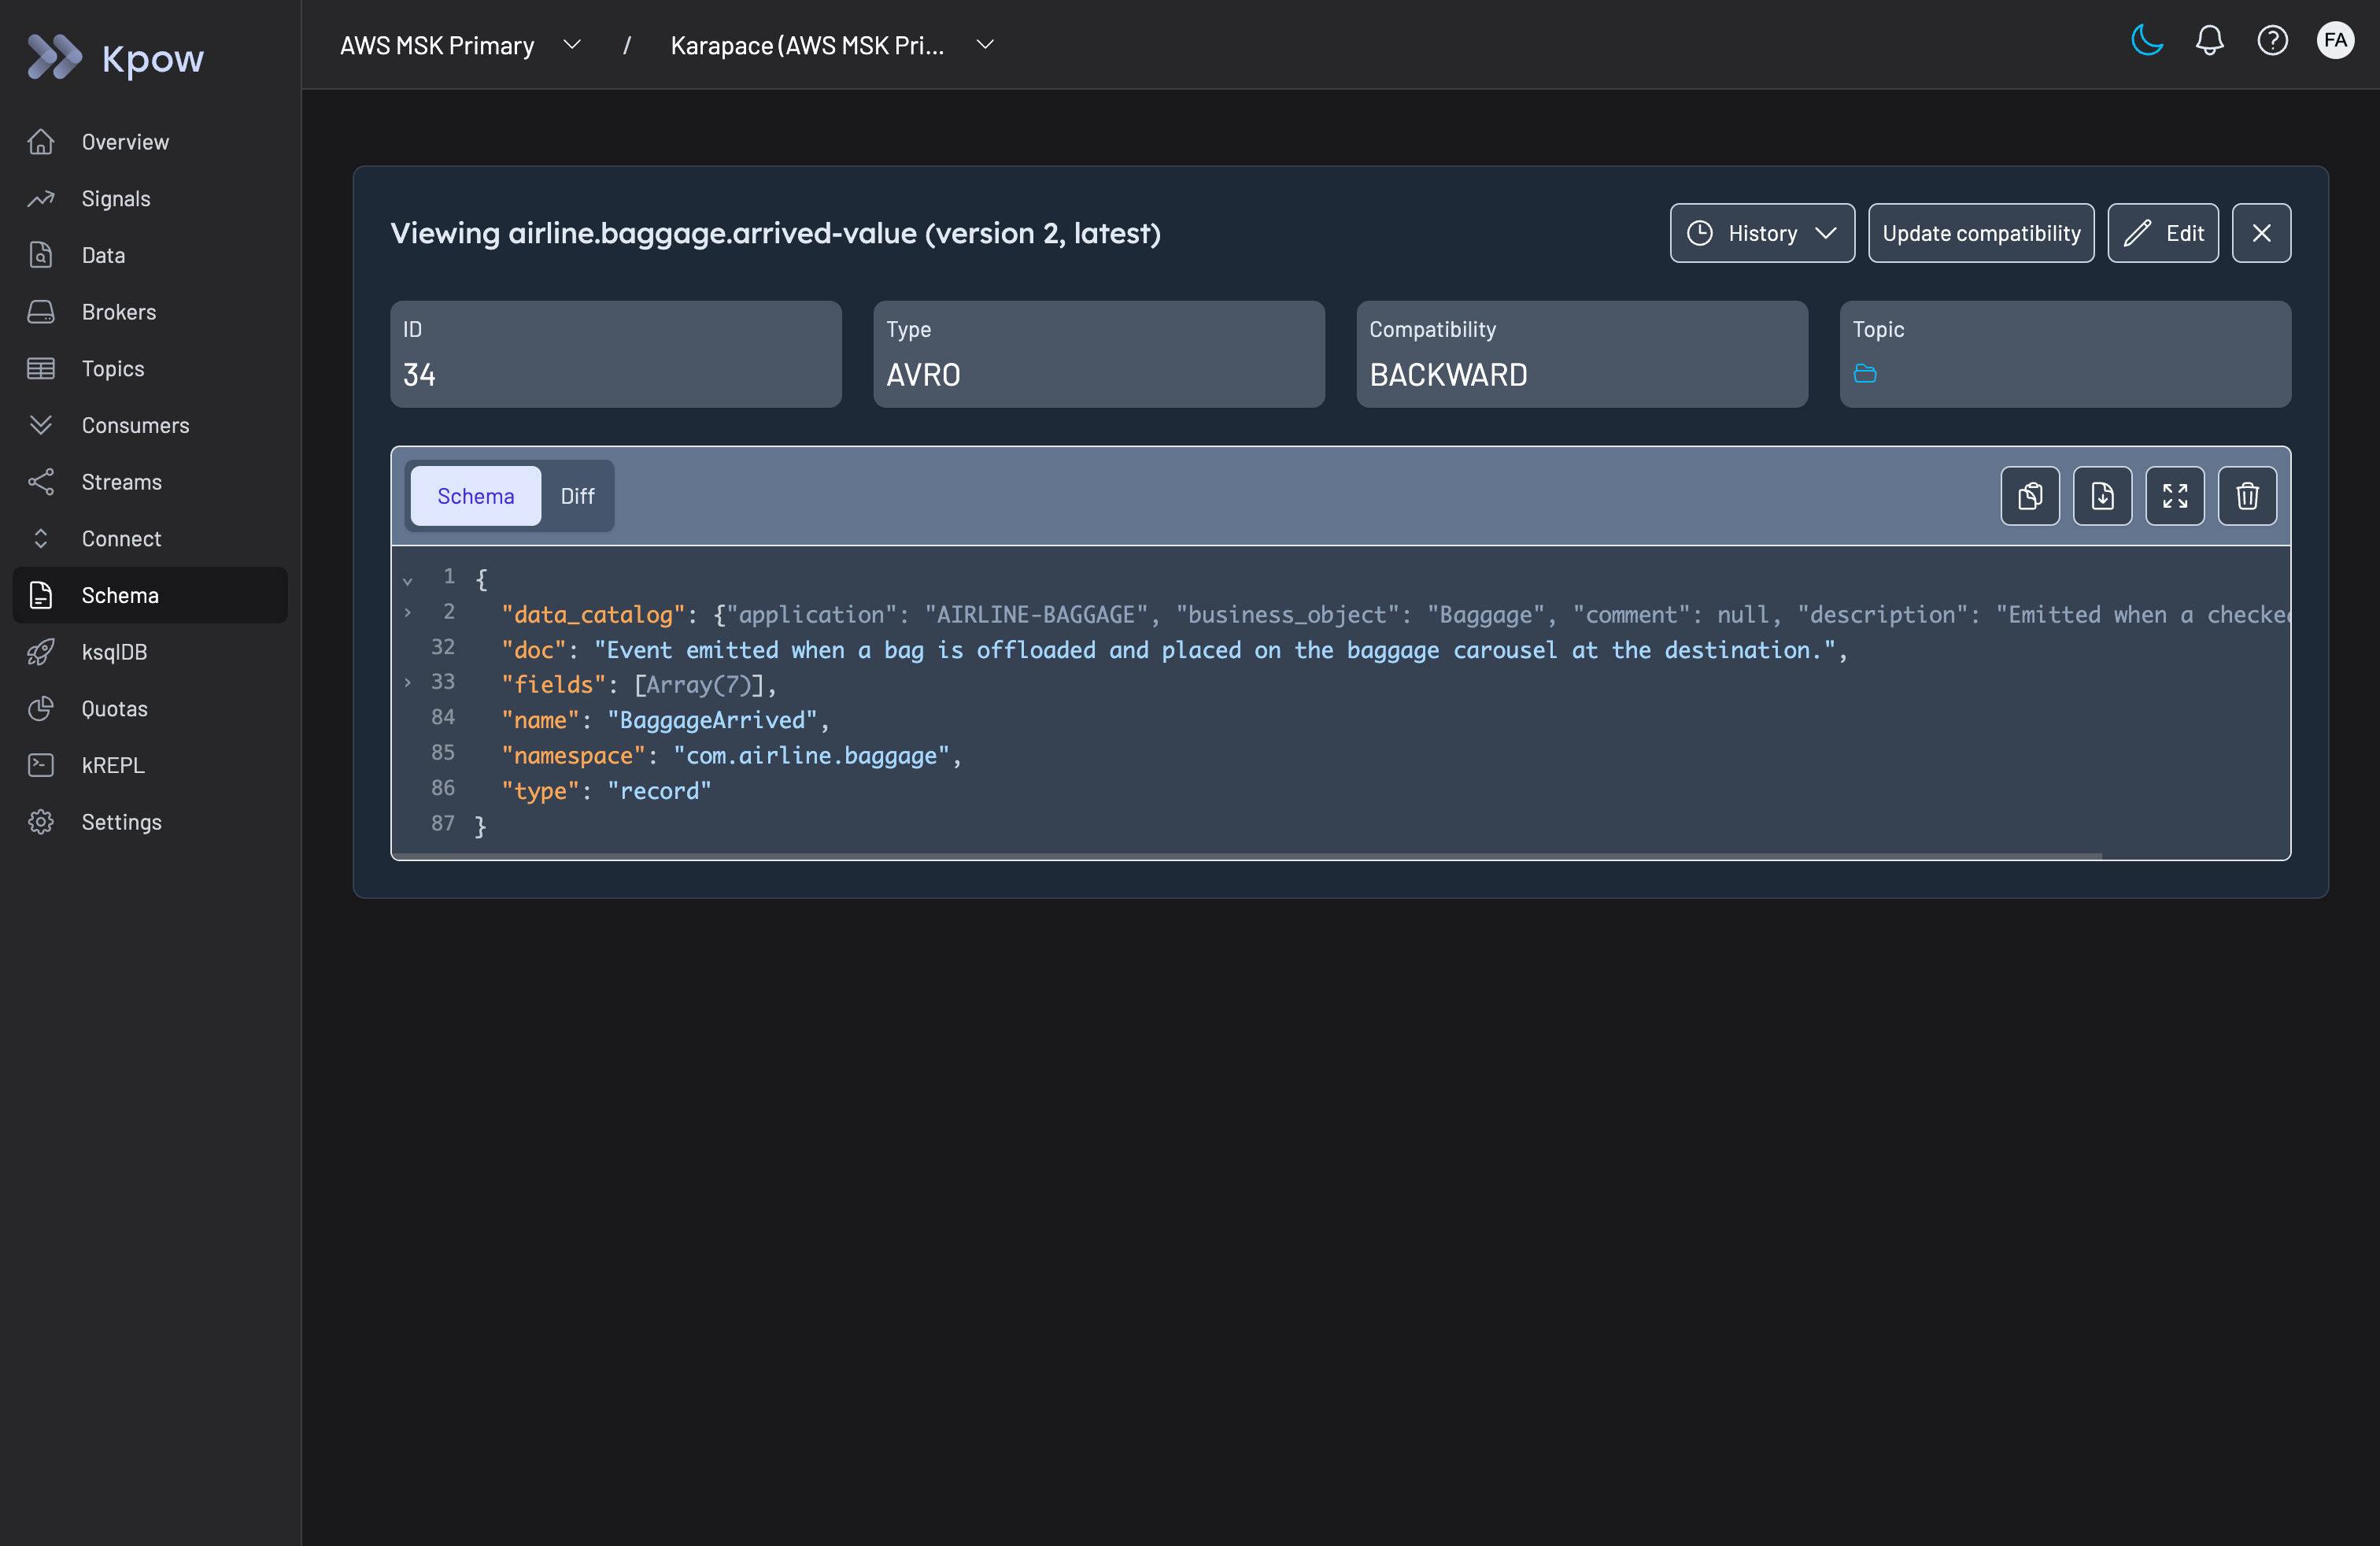
Task: Click the horizontal scrollbar of the schema editor
Action: 1247,856
